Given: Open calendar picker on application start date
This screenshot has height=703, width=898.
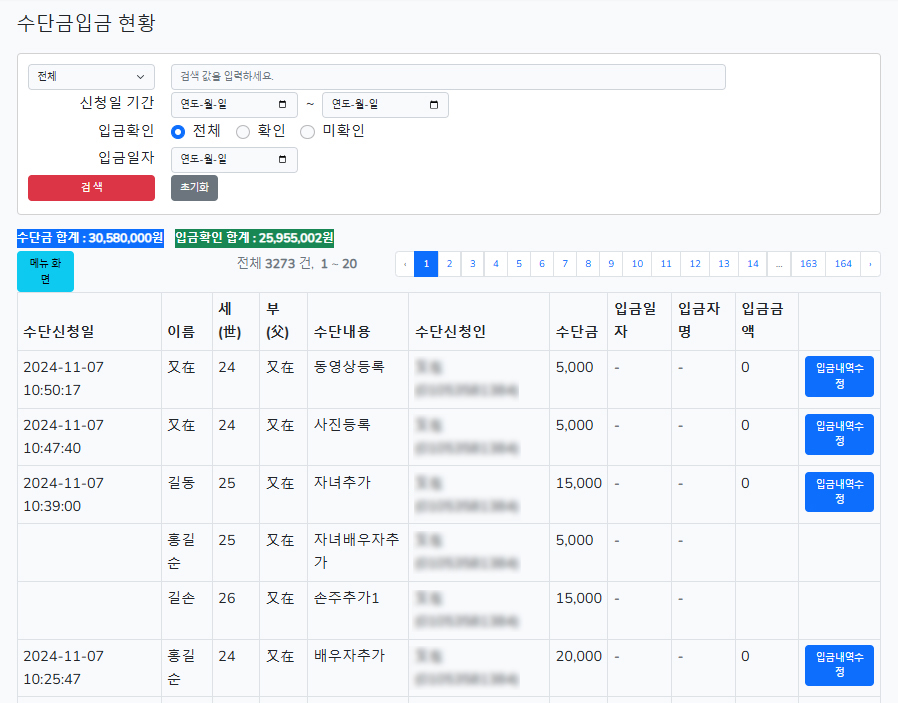Looking at the screenshot, I should point(282,105).
